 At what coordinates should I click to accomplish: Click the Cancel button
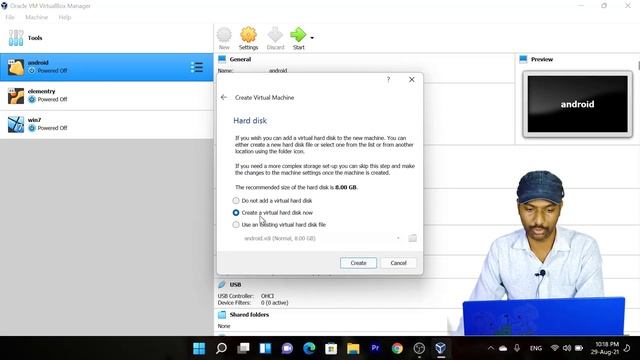pos(398,263)
